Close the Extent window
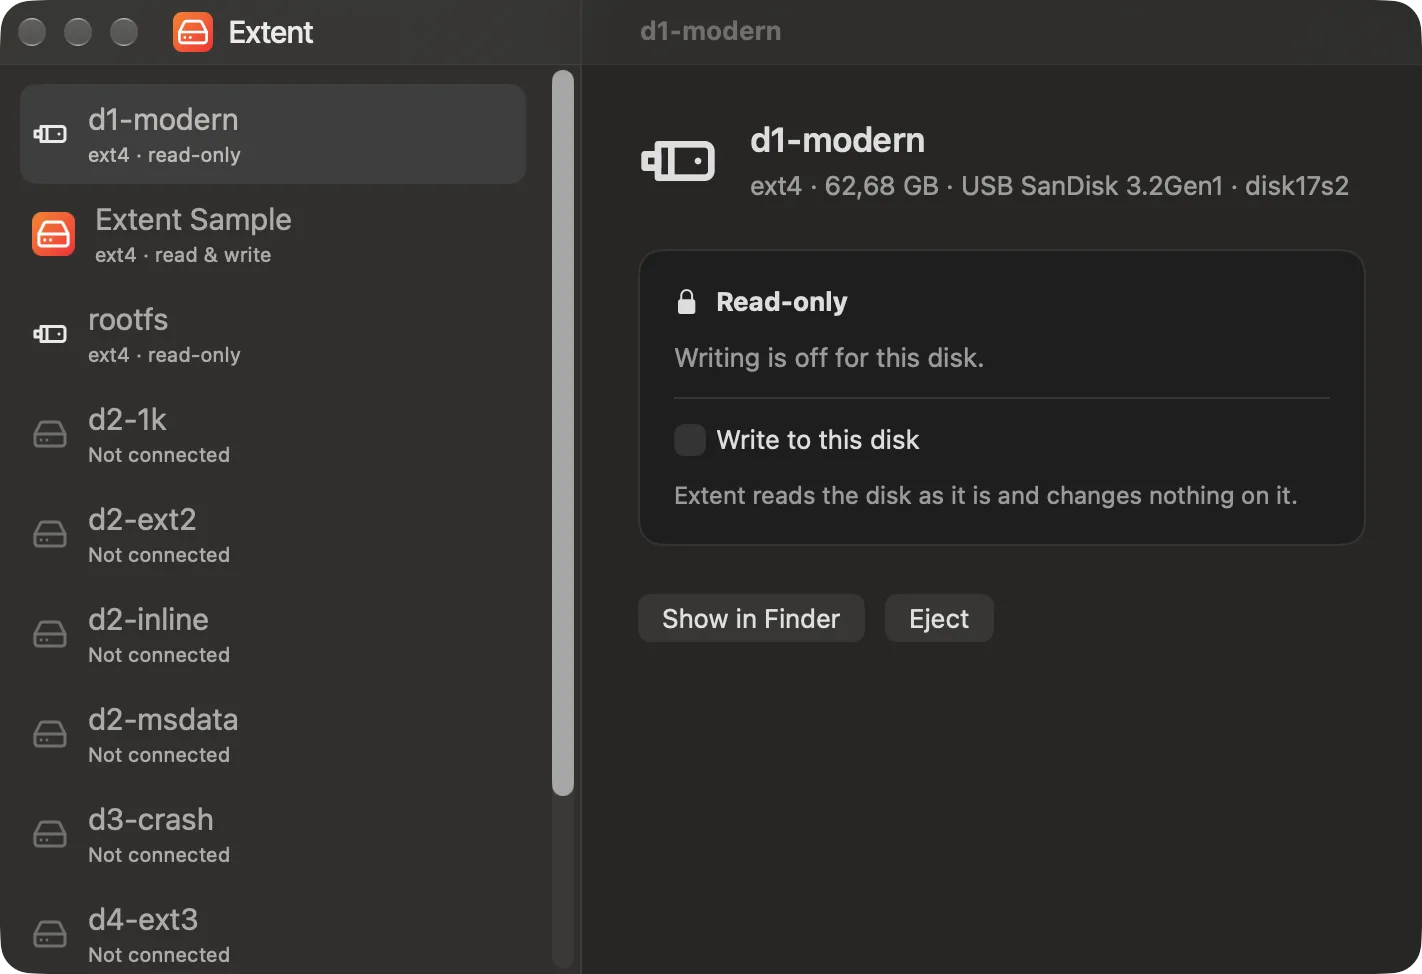Screen dimensions: 1422x974 point(32,32)
